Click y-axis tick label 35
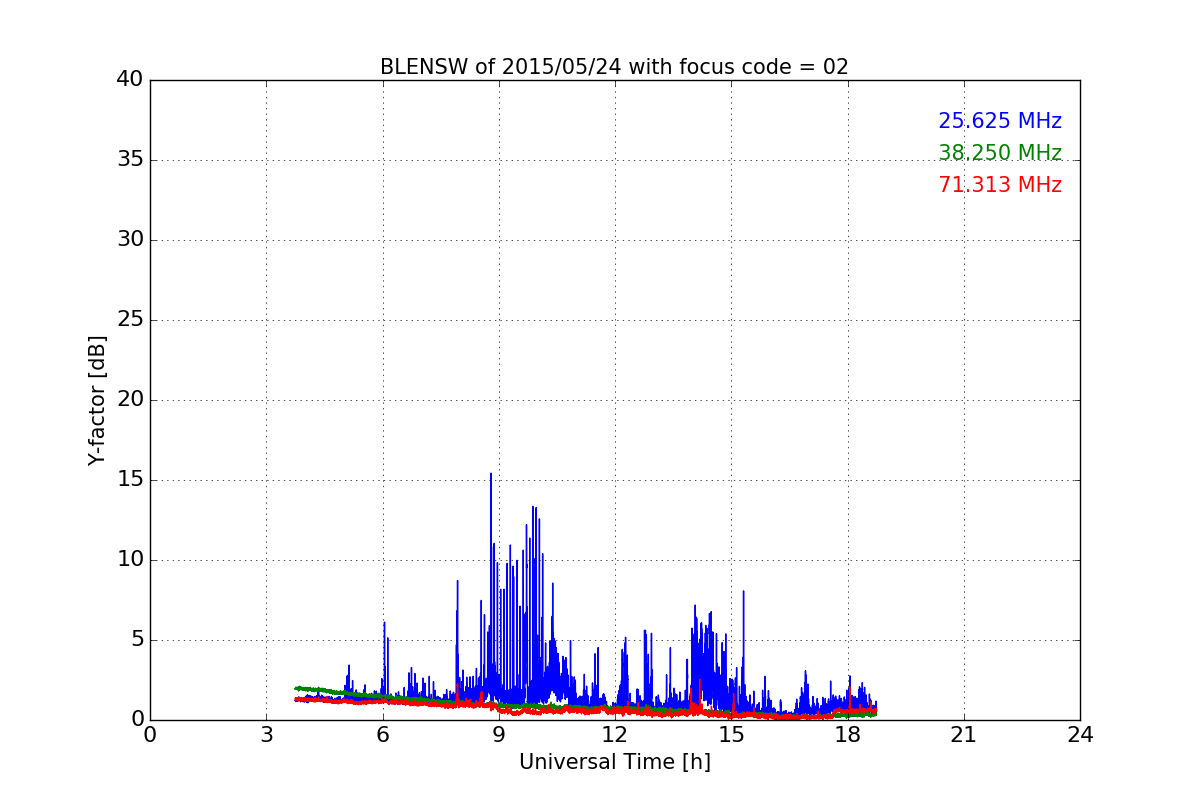This screenshot has height=800, width=1200. [x=130, y=160]
